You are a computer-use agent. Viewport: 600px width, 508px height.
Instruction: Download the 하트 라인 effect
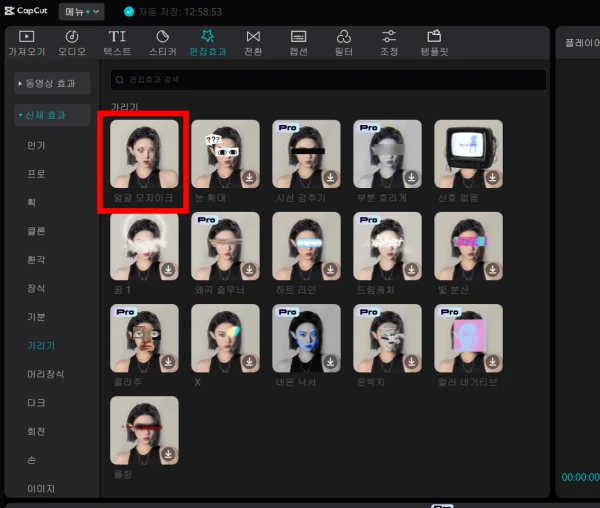pyautogui.click(x=330, y=270)
